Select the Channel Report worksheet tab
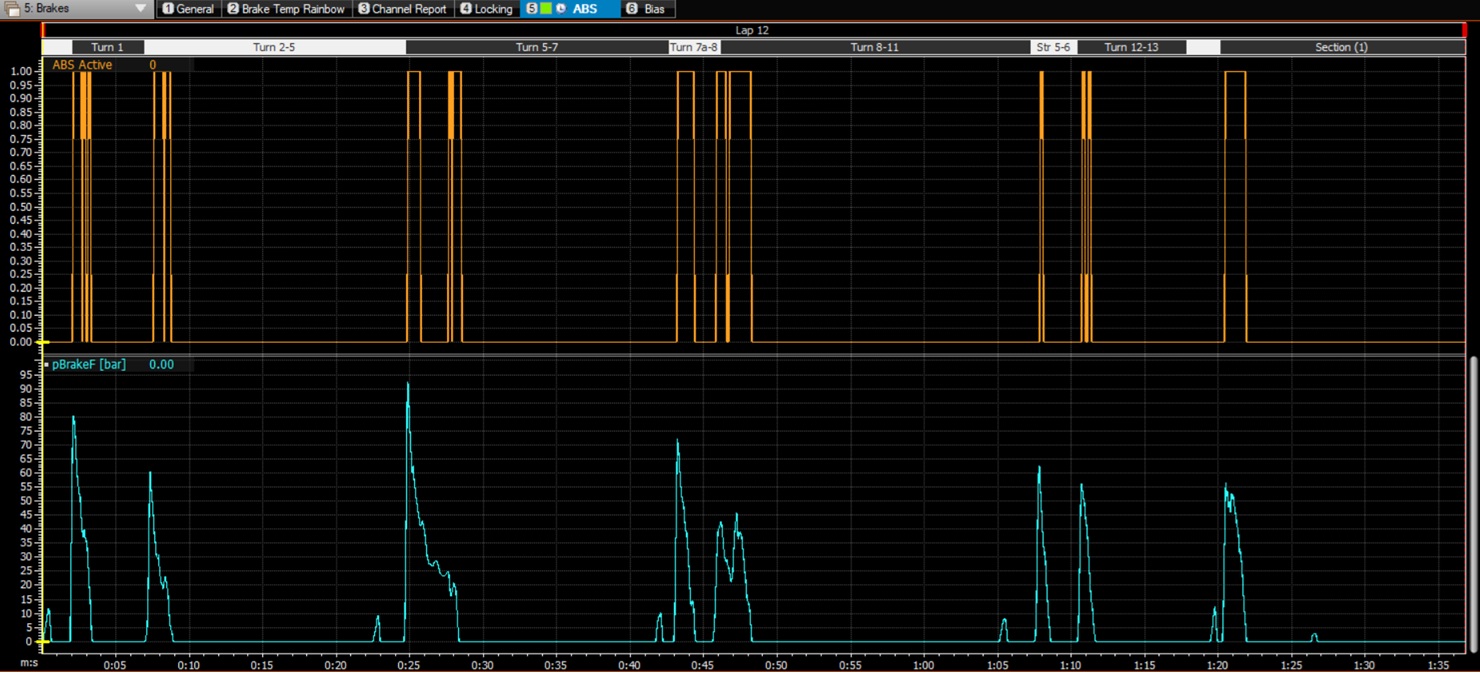Image resolution: width=1480 pixels, height=680 pixels. [409, 9]
